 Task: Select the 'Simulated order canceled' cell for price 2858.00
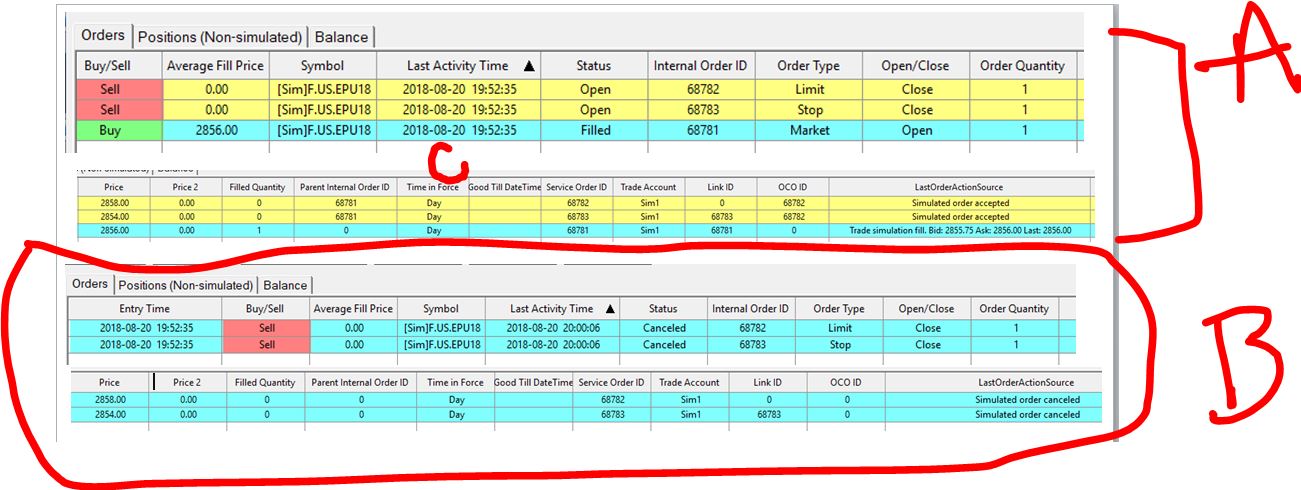point(1026,400)
